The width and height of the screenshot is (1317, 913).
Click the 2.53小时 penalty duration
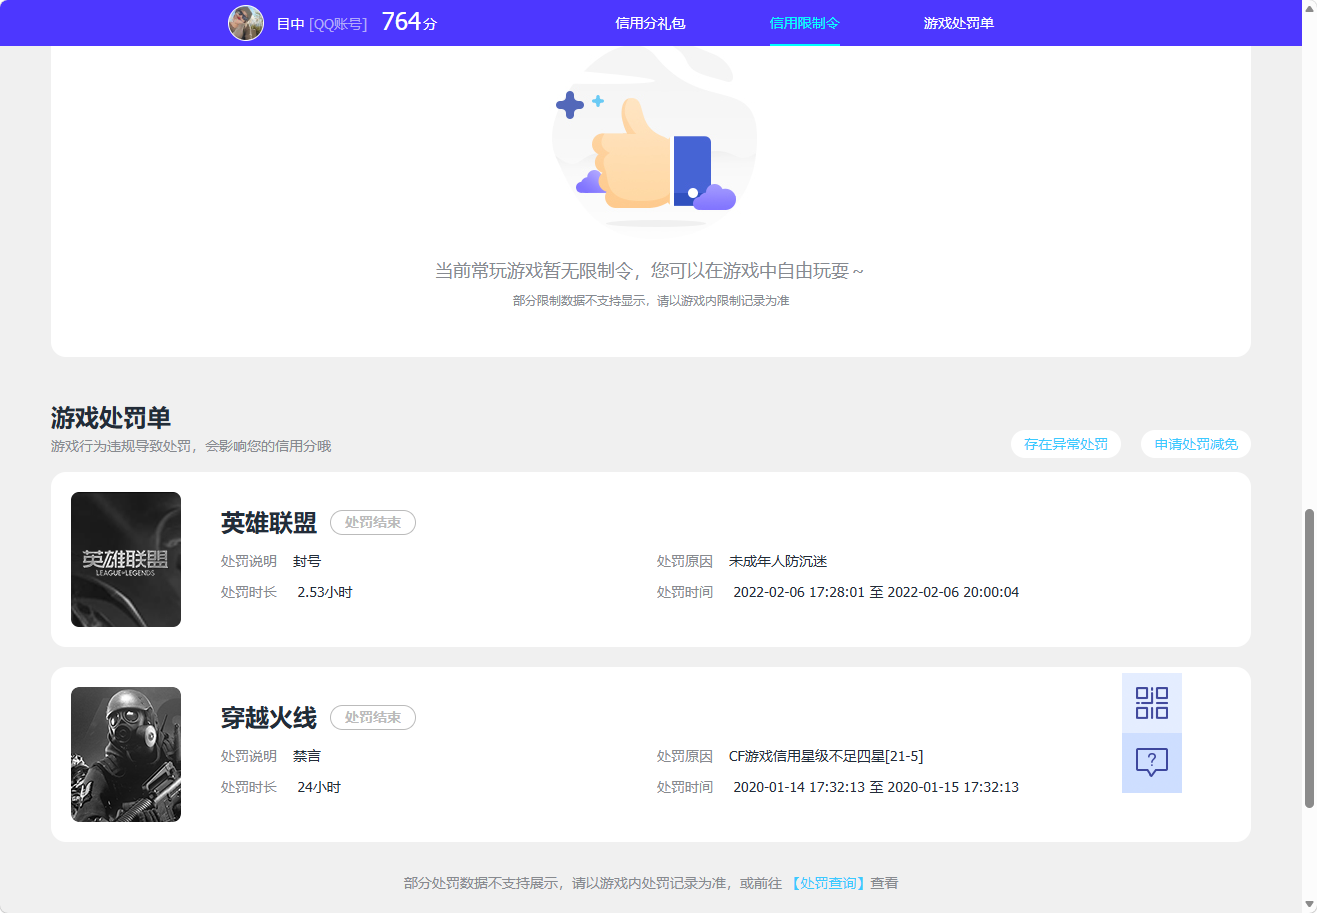325,592
